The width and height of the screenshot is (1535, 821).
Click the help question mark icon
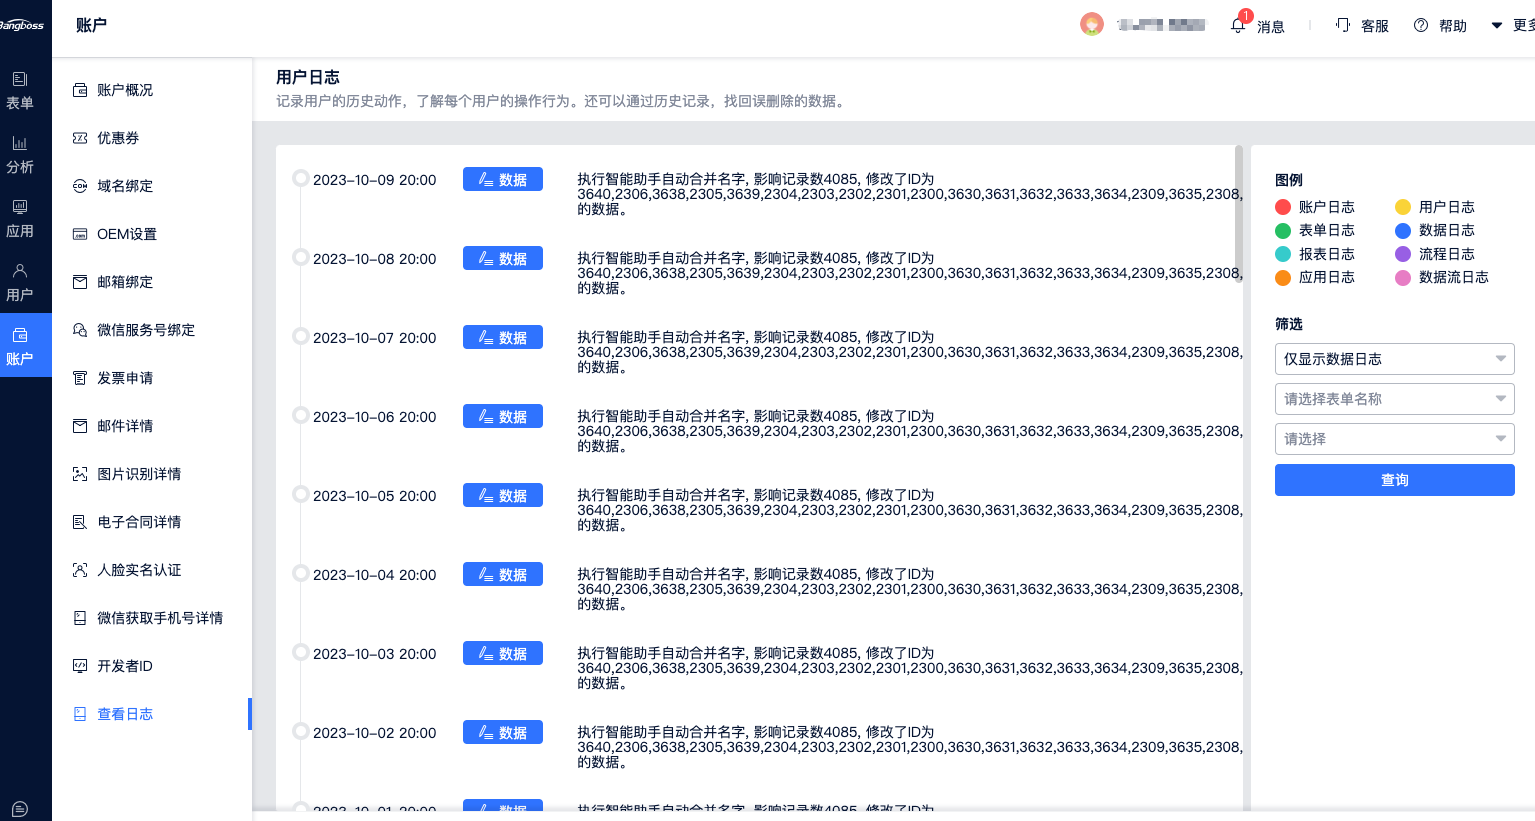[1420, 26]
